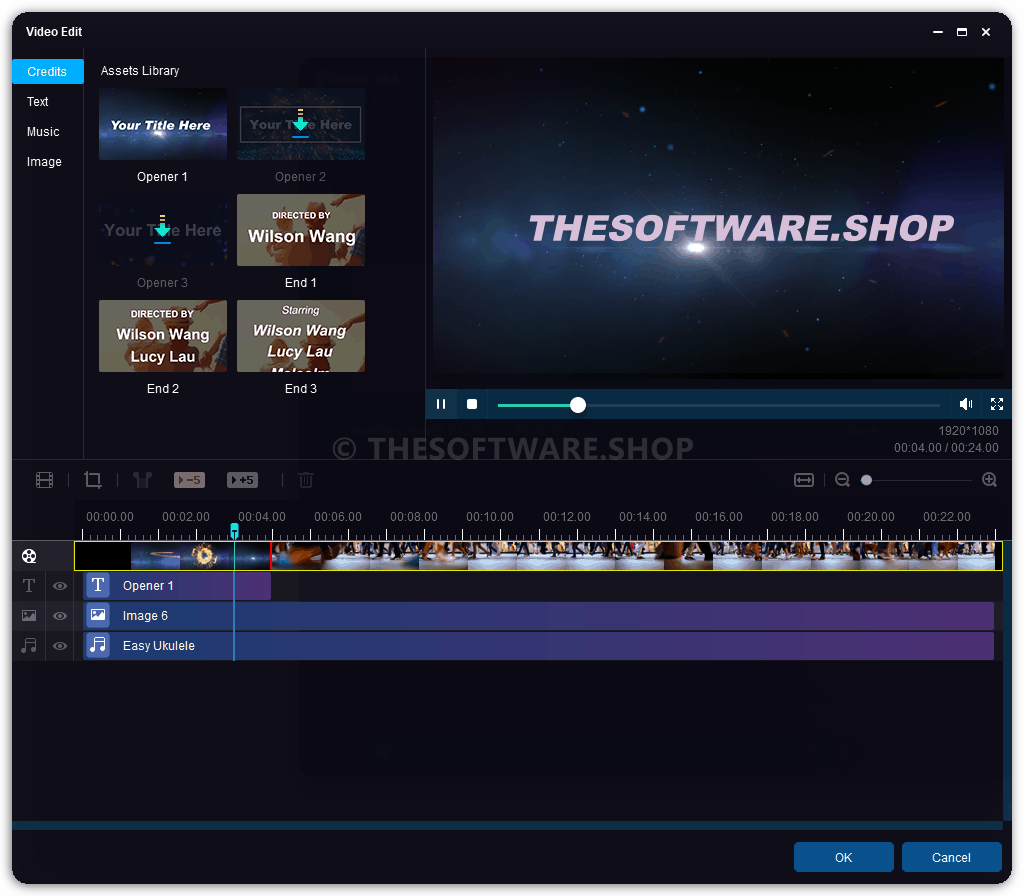
Task: Choose the End 1 credits template
Action: [300, 230]
